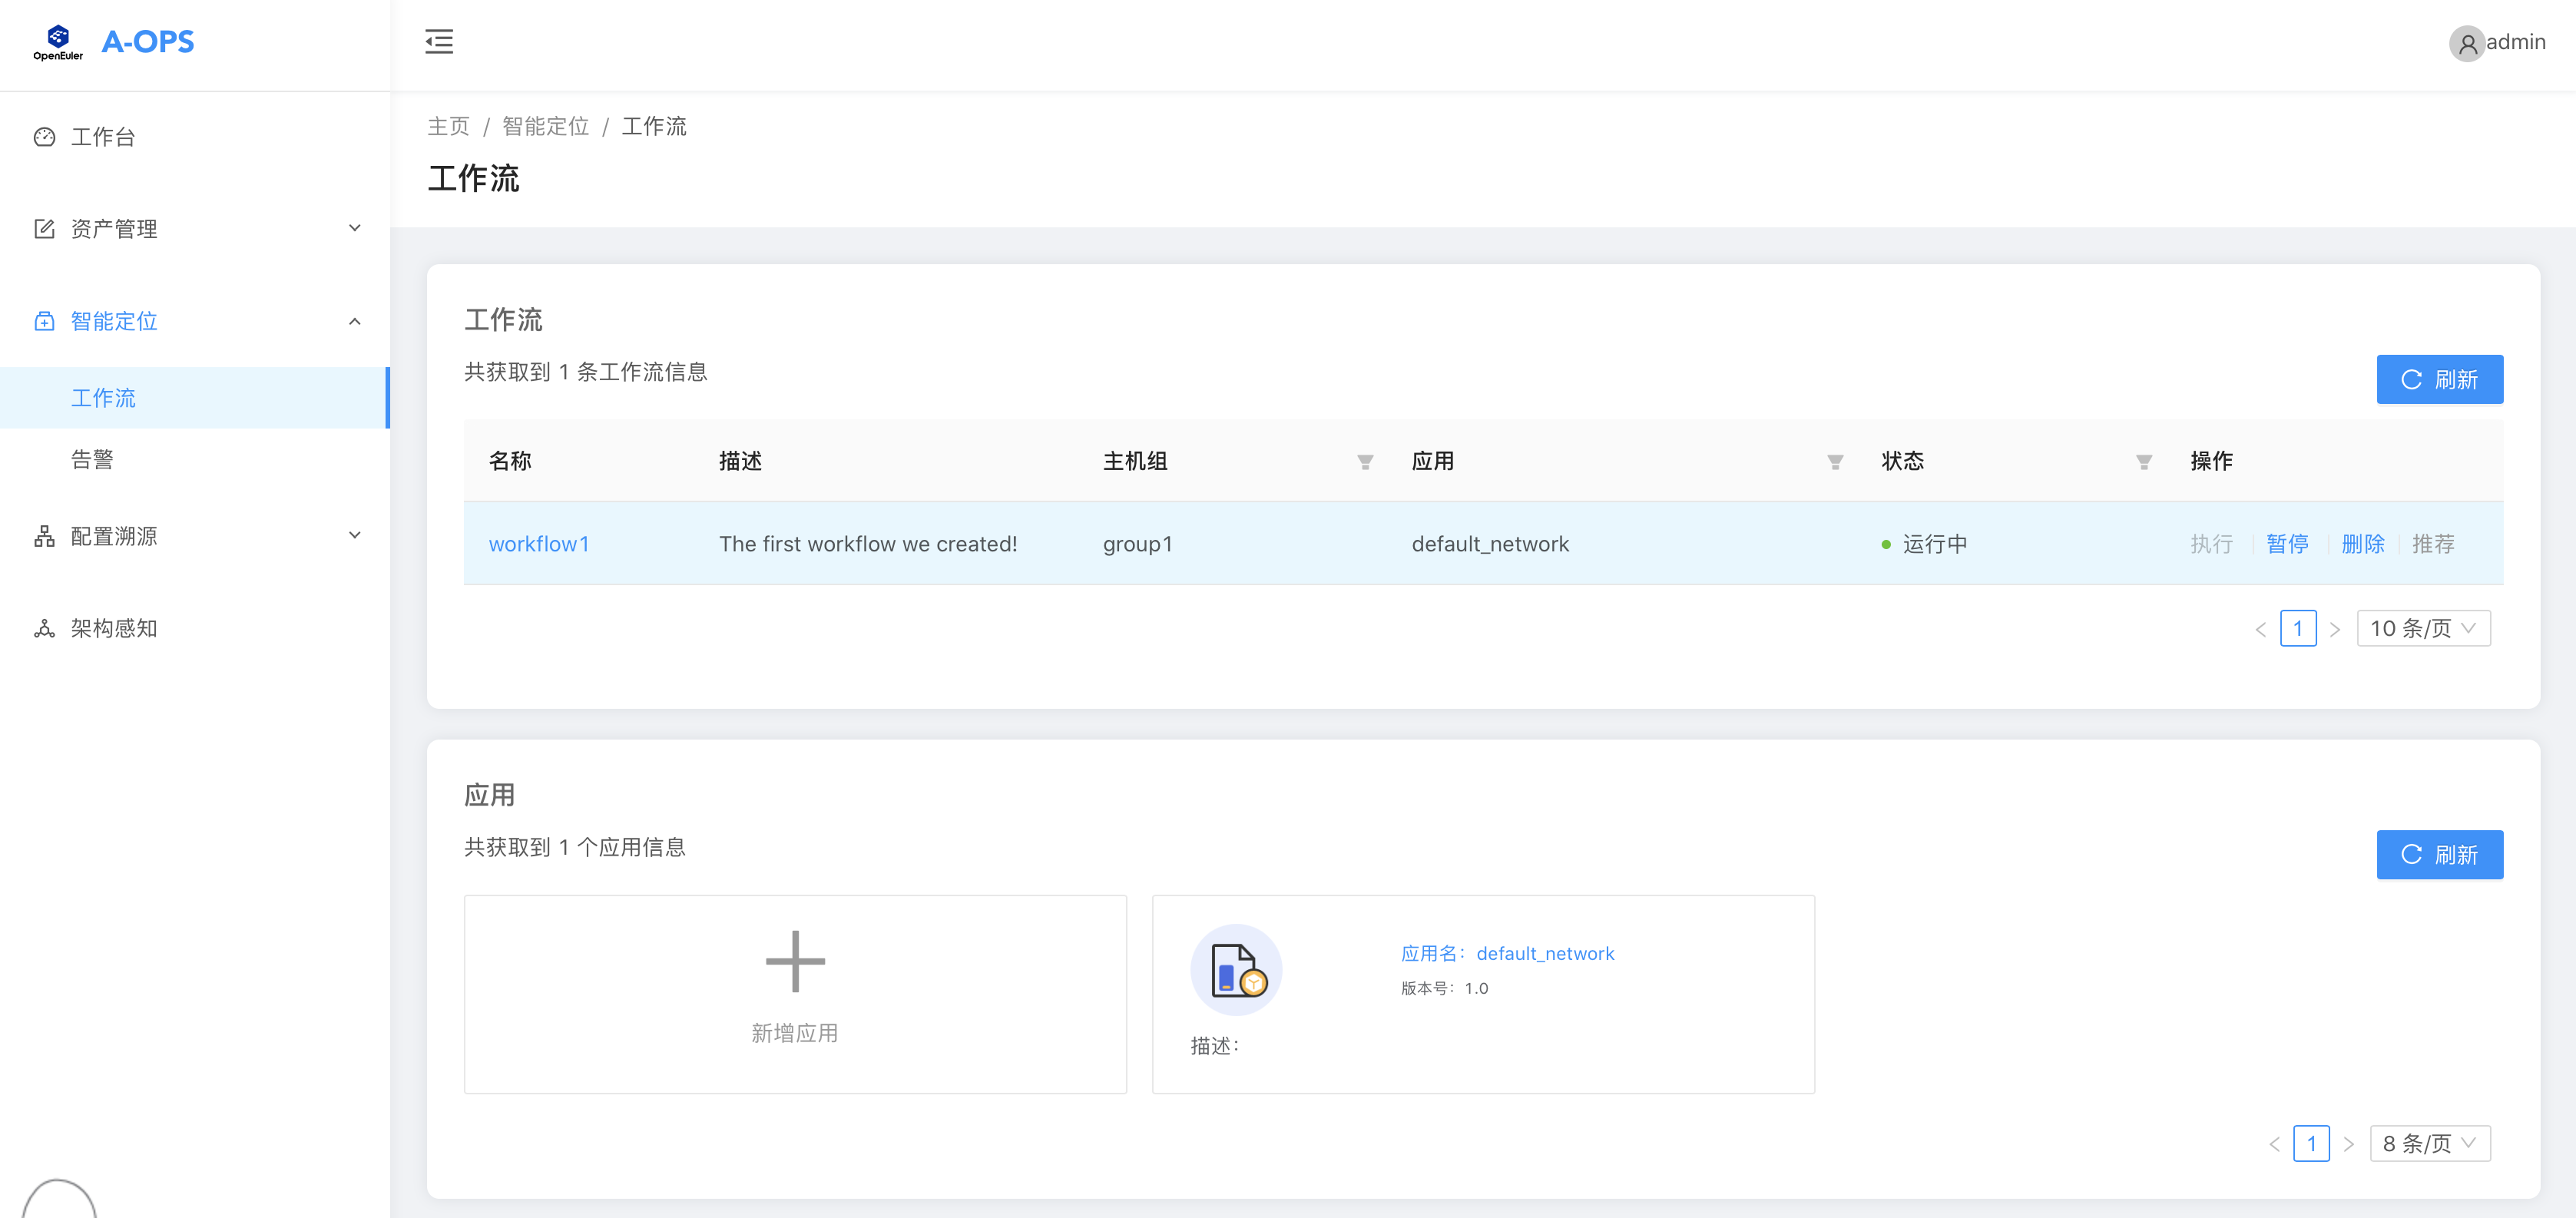Open the 主机组 column filter icon
Viewport: 2576px width, 1218px height.
tap(1365, 462)
